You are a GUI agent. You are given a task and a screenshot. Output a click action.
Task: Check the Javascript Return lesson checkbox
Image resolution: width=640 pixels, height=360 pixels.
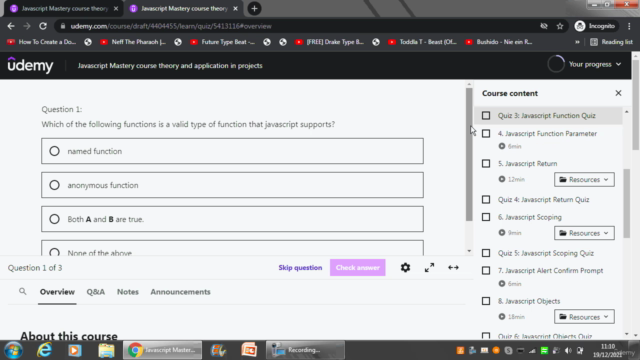486,164
